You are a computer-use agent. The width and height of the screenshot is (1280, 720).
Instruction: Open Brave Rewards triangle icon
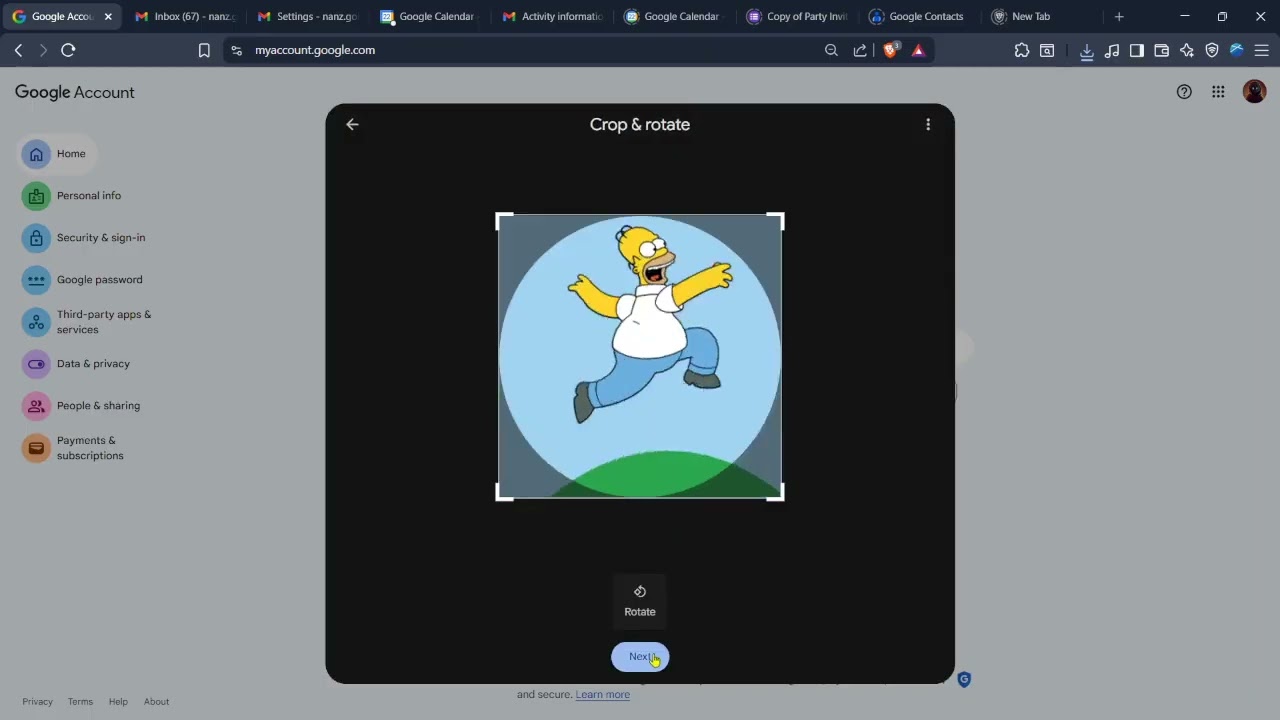click(919, 50)
